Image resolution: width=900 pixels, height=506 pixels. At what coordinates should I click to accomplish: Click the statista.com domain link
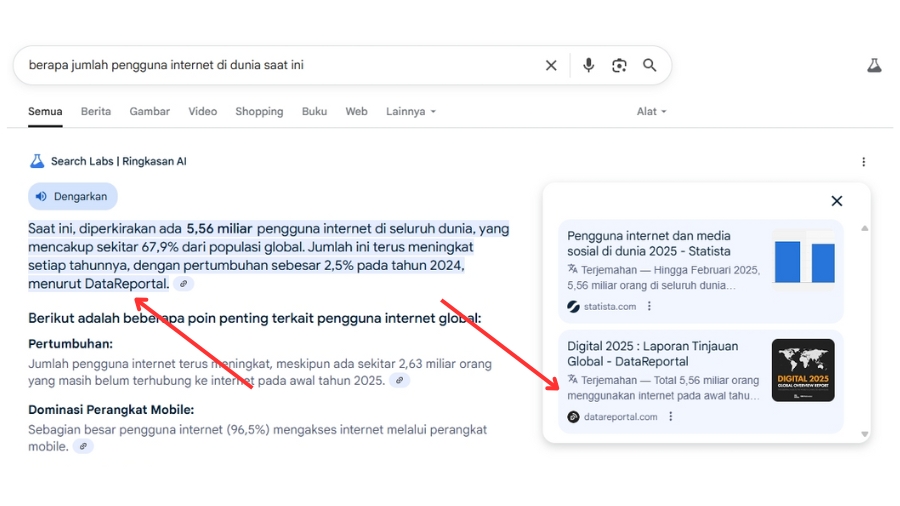point(610,307)
